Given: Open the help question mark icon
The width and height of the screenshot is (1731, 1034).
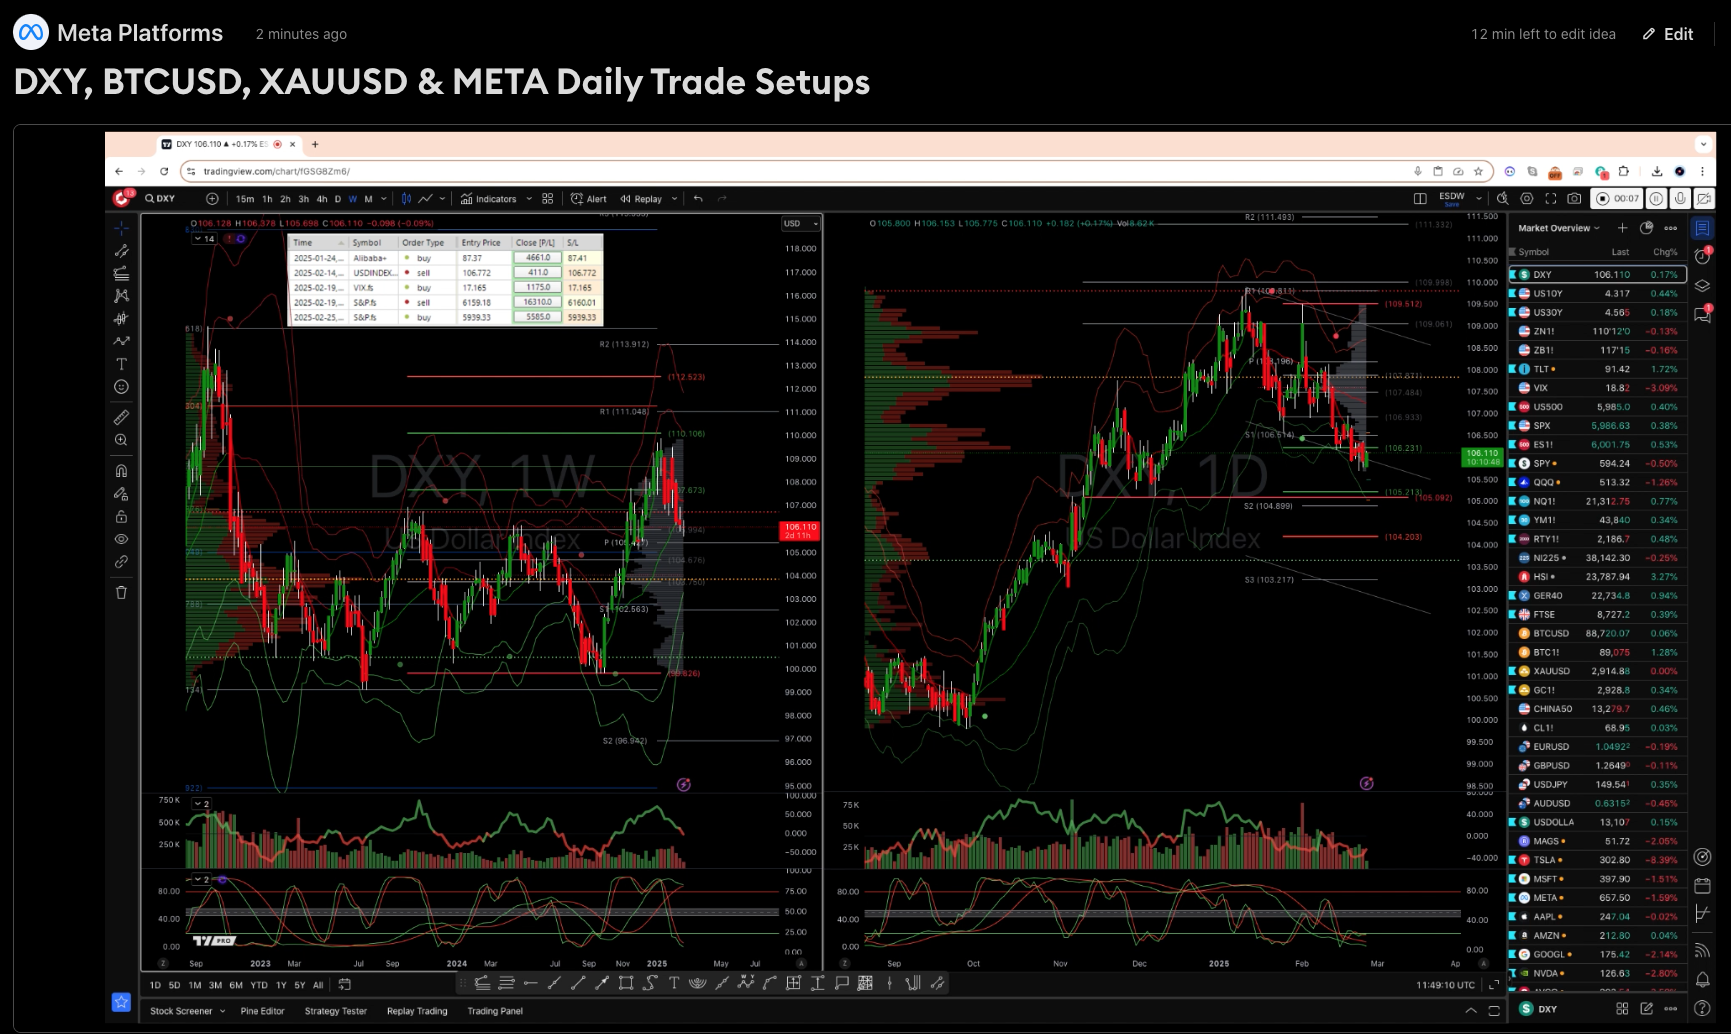Looking at the screenshot, I should tap(1702, 1009).
